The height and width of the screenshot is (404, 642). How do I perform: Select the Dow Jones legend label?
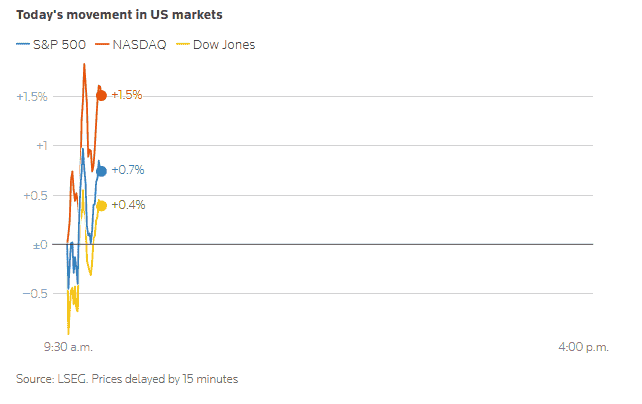(x=223, y=44)
